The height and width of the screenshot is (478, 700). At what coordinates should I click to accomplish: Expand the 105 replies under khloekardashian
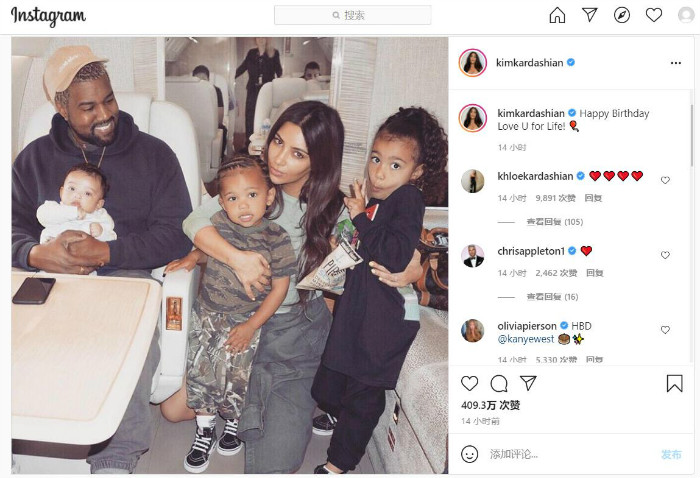tap(554, 222)
